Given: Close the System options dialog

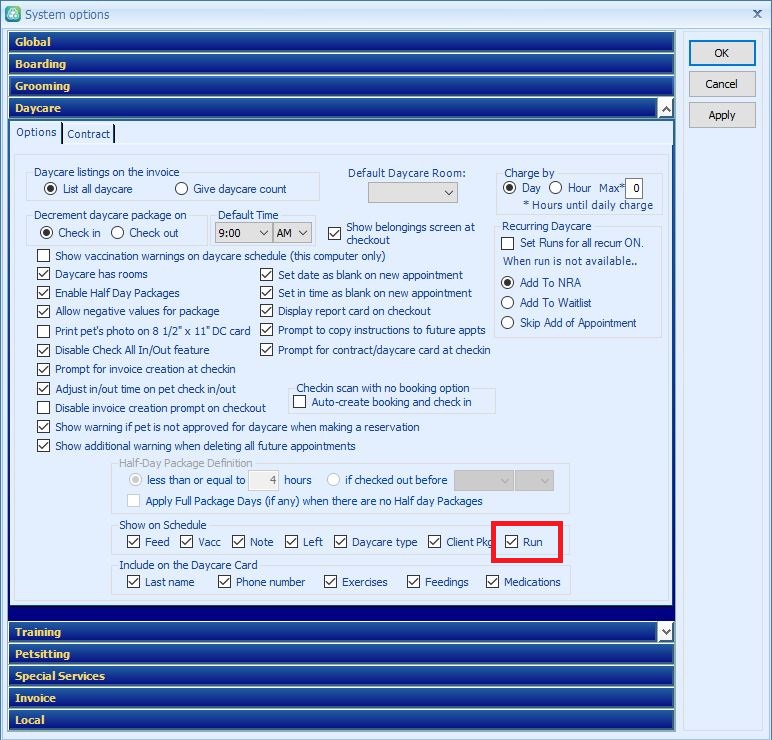Looking at the screenshot, I should coord(757,14).
